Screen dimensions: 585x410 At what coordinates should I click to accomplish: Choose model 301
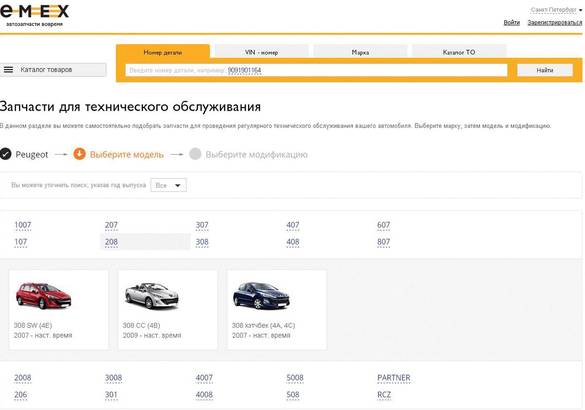(111, 395)
